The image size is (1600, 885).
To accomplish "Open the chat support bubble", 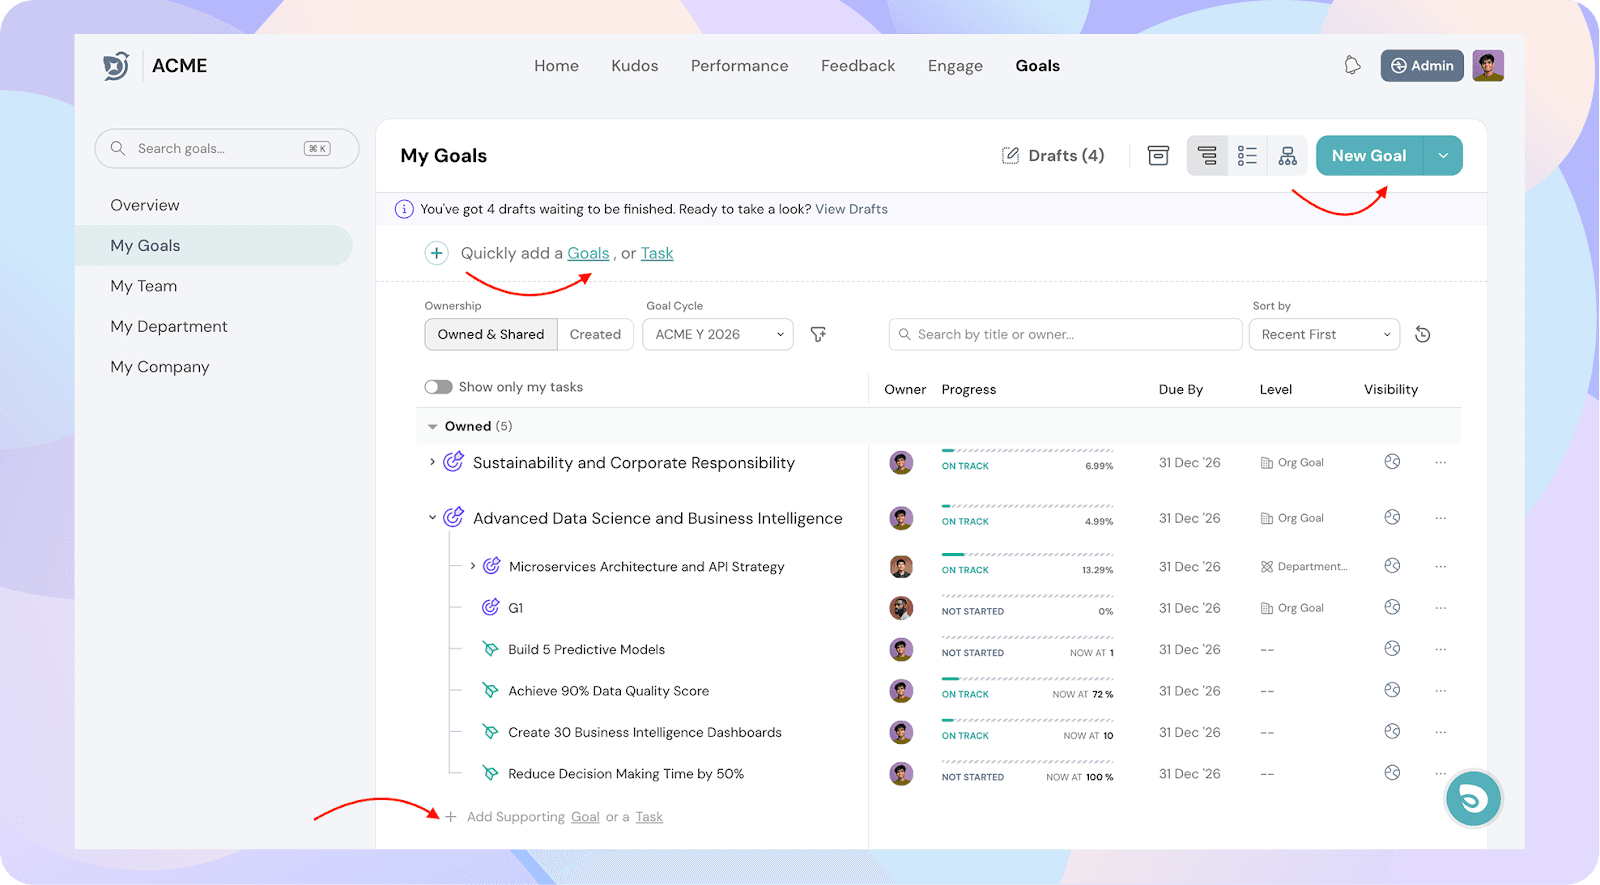I will (1472, 798).
